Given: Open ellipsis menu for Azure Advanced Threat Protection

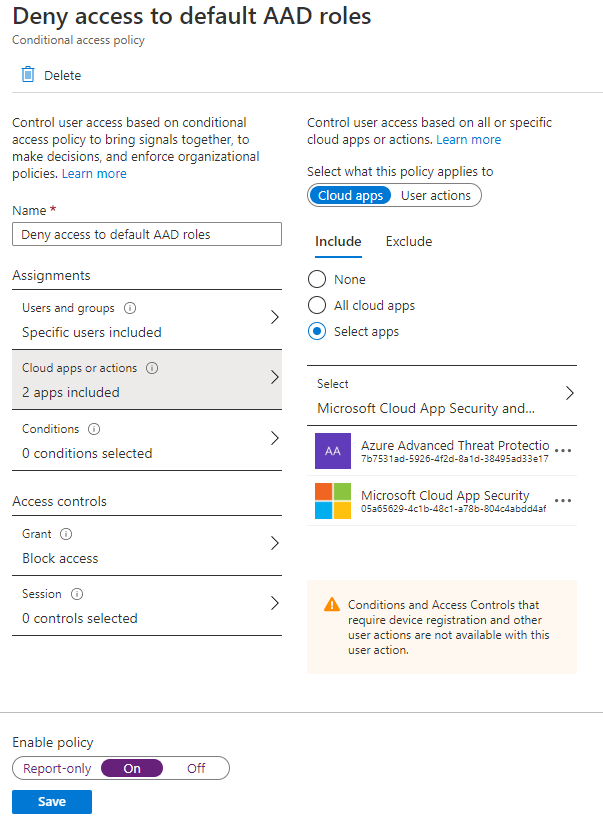Looking at the screenshot, I should click(x=563, y=450).
